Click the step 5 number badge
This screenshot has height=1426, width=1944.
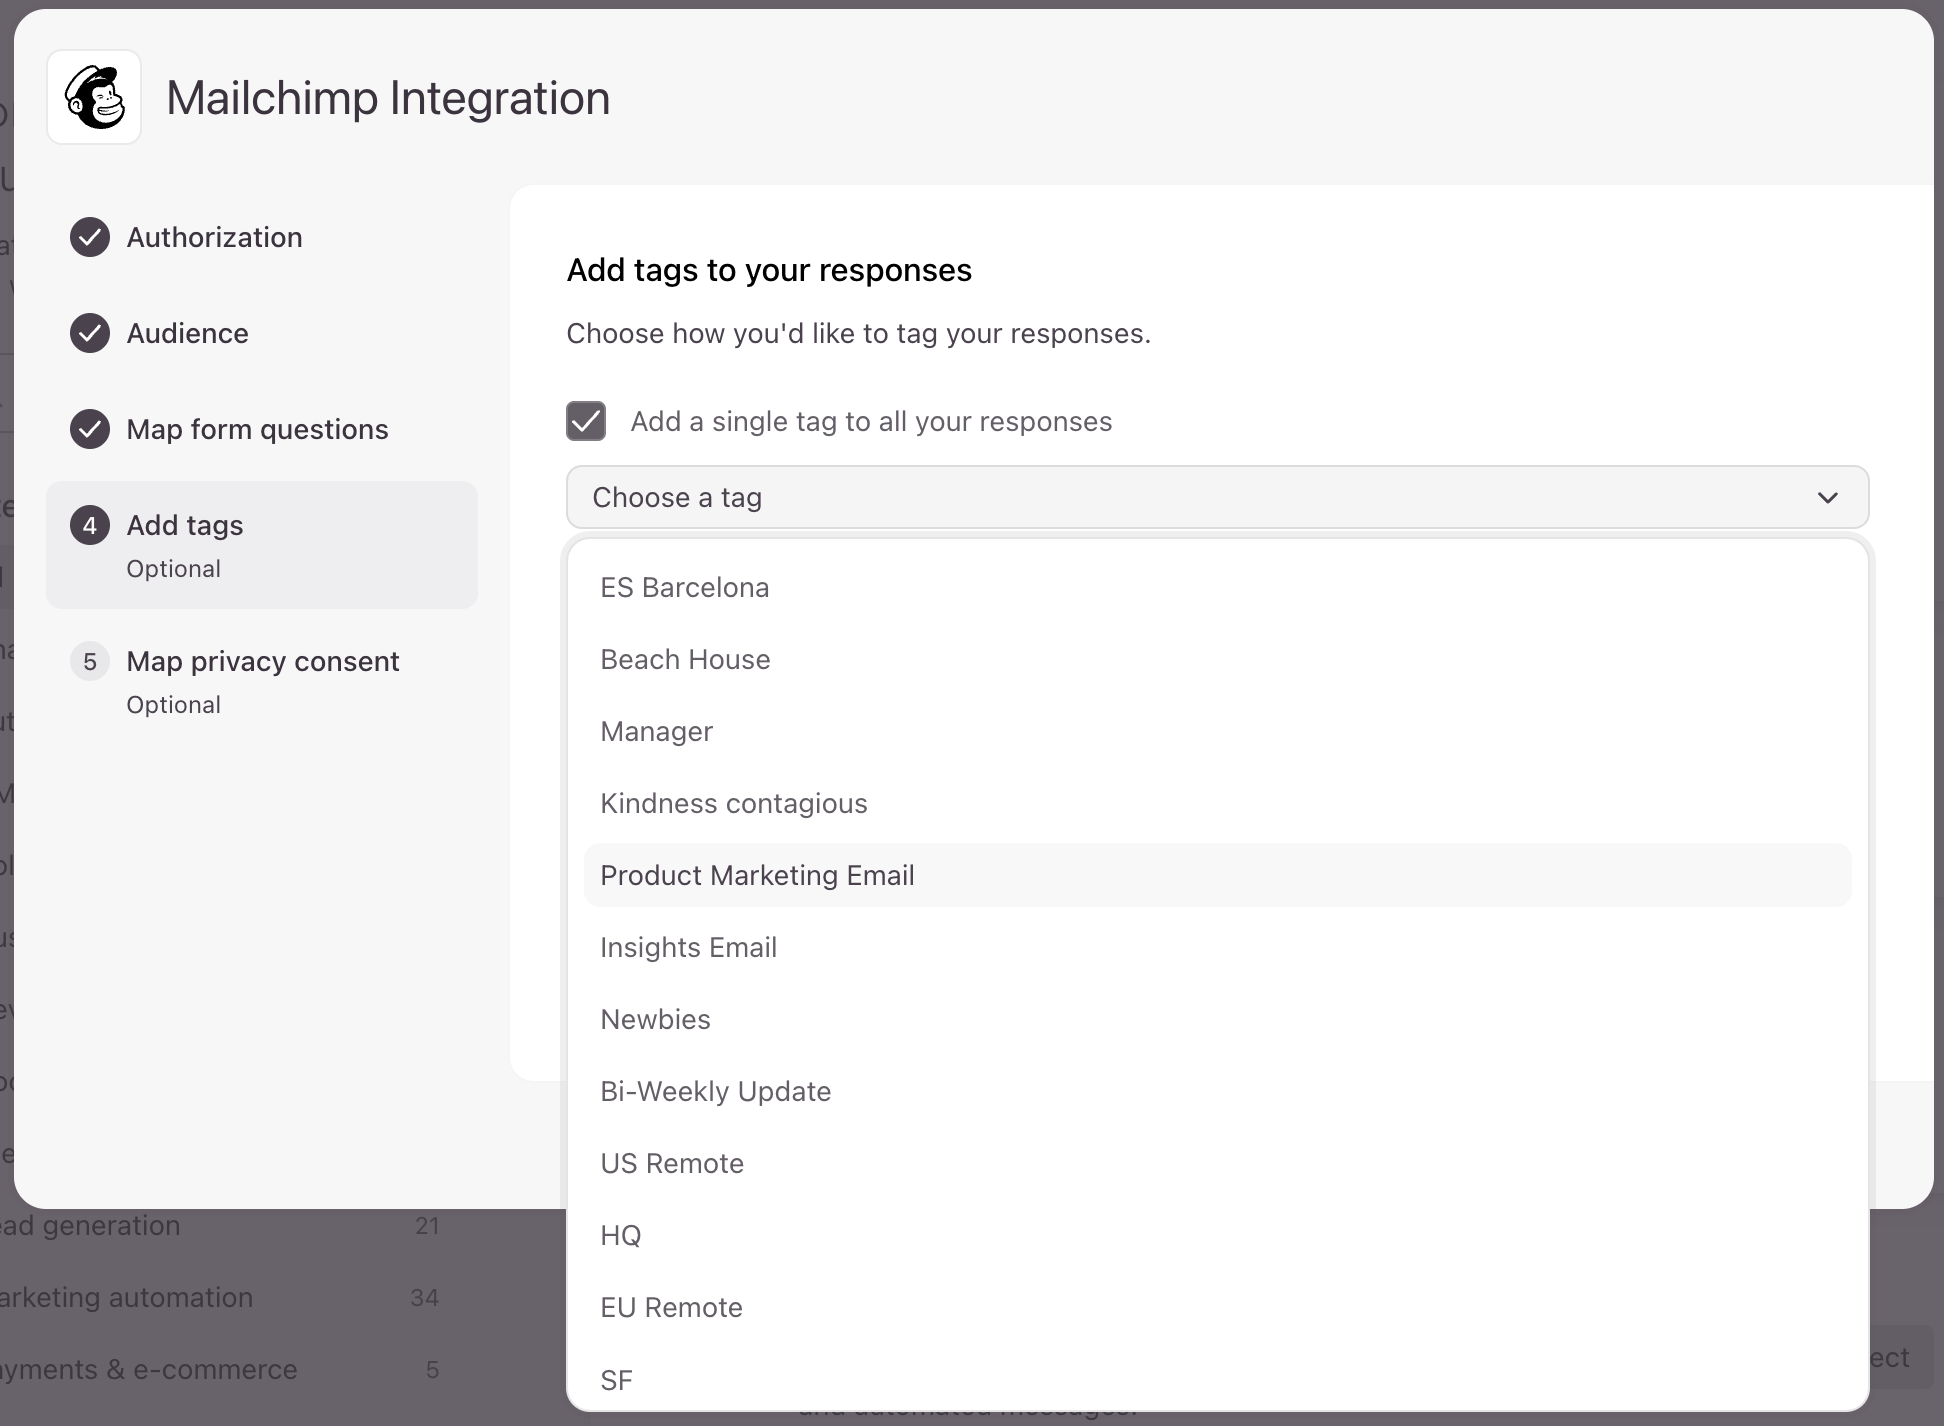[90, 661]
